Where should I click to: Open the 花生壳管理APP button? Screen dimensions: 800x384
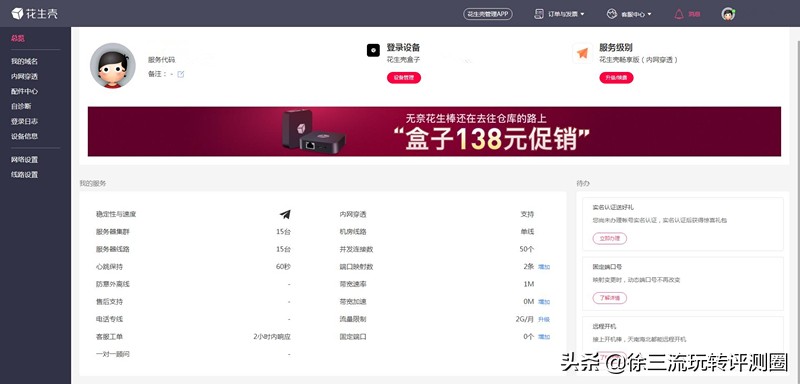(488, 14)
